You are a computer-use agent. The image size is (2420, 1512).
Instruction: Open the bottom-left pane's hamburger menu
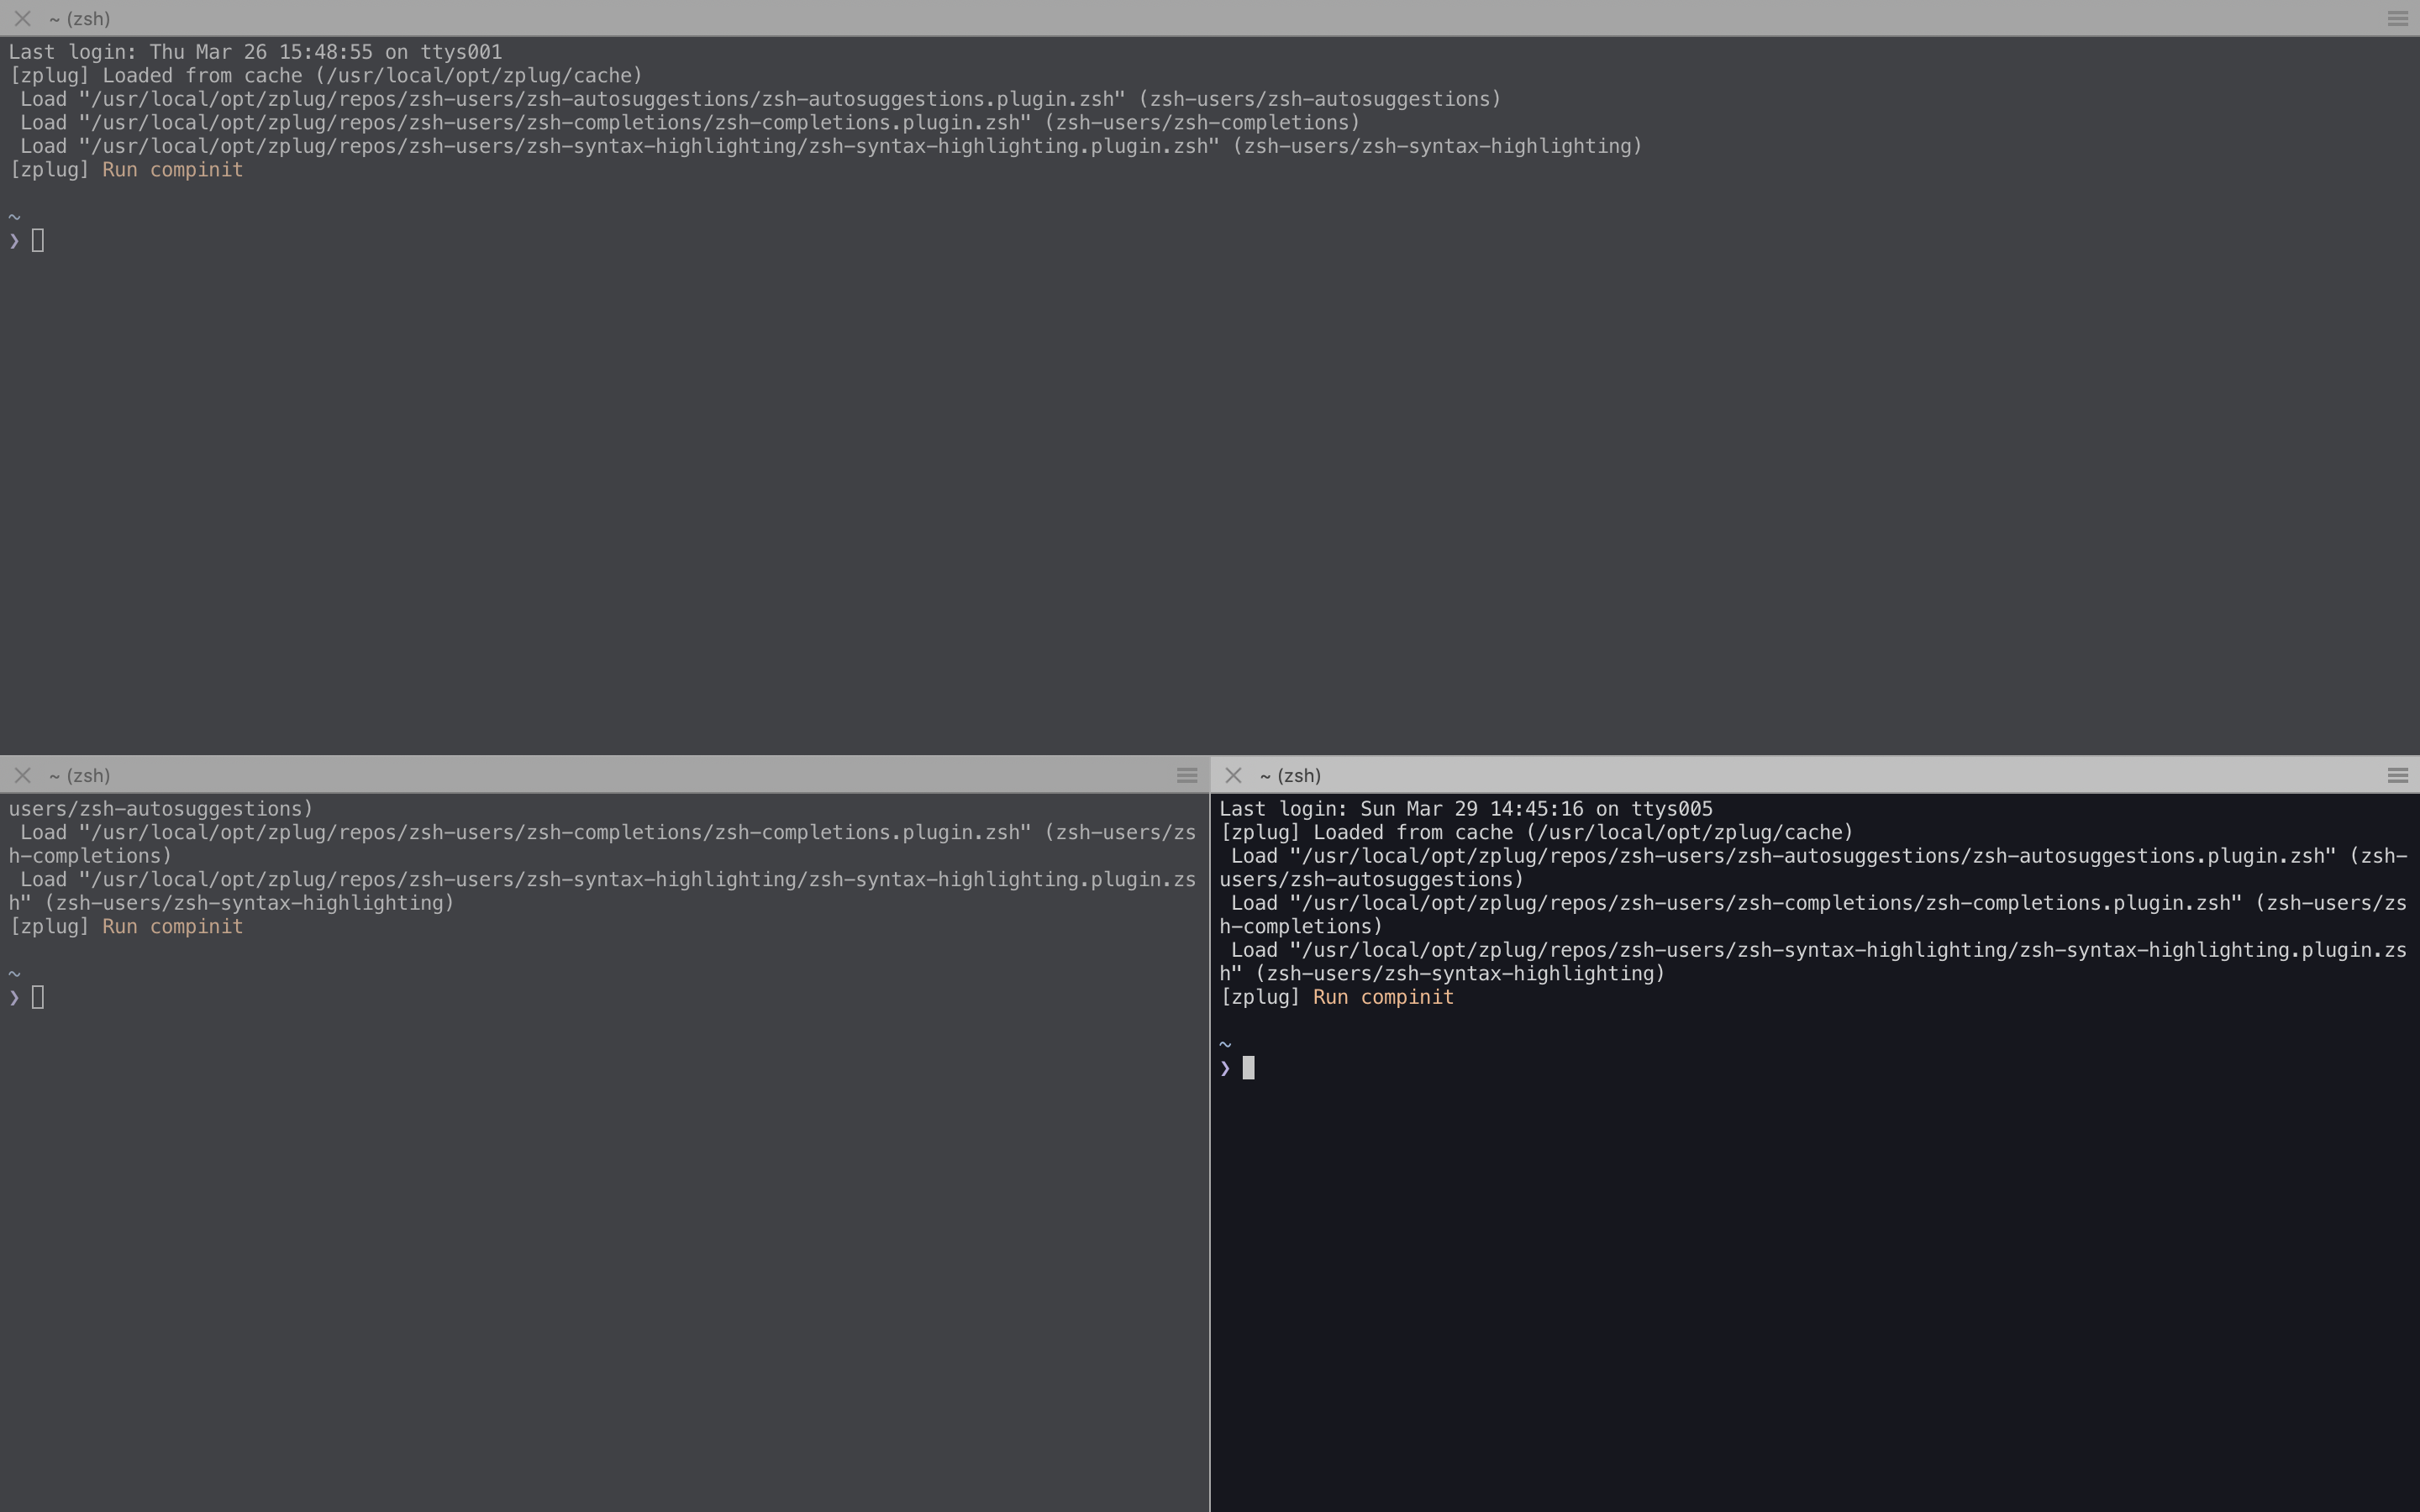pos(1187,776)
